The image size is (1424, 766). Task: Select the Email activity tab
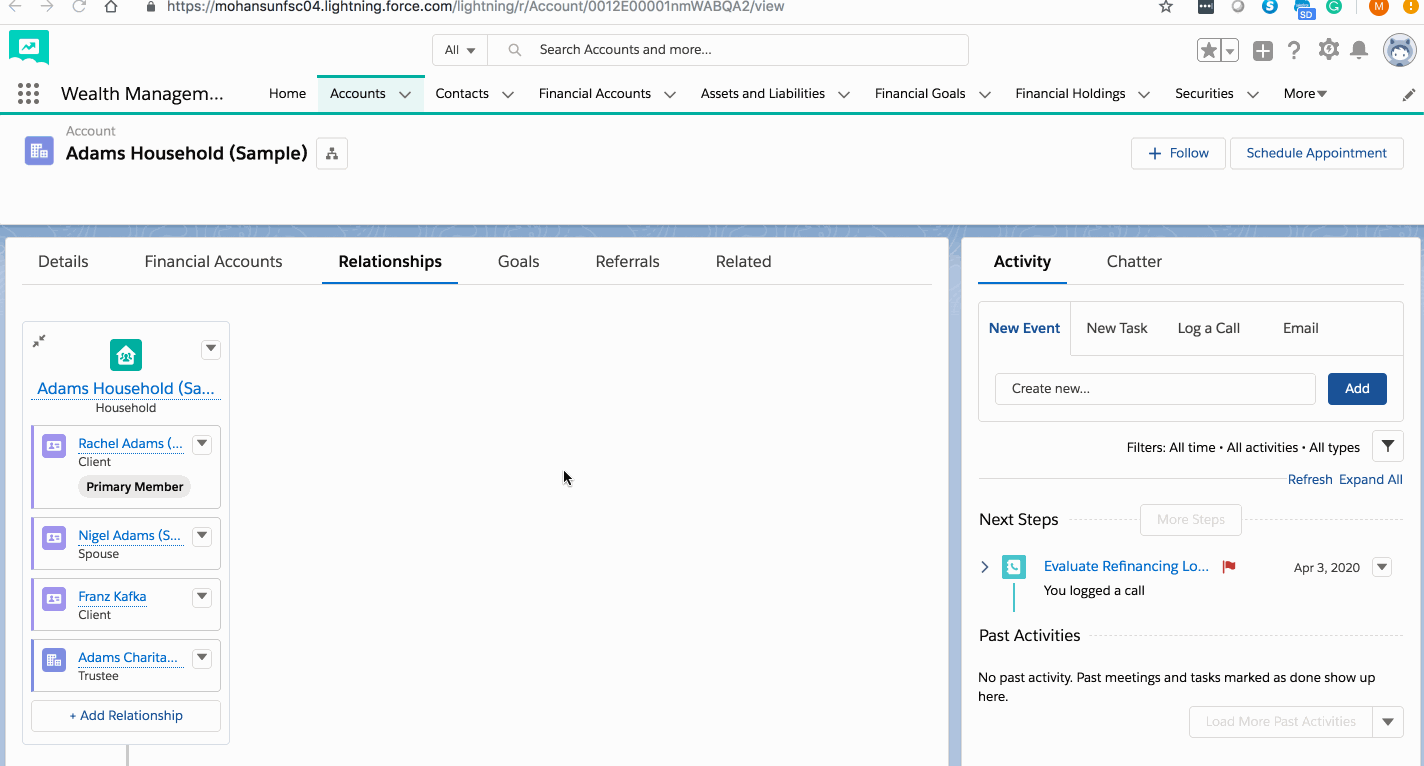[1300, 328]
